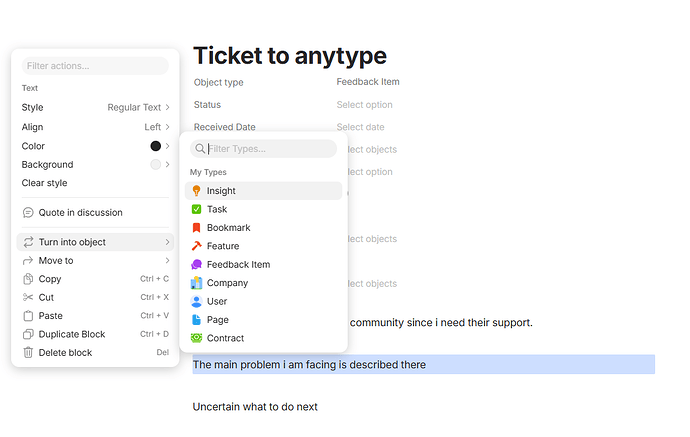Click the Duplicate Block icon
The image size is (690, 437).
tap(28, 334)
